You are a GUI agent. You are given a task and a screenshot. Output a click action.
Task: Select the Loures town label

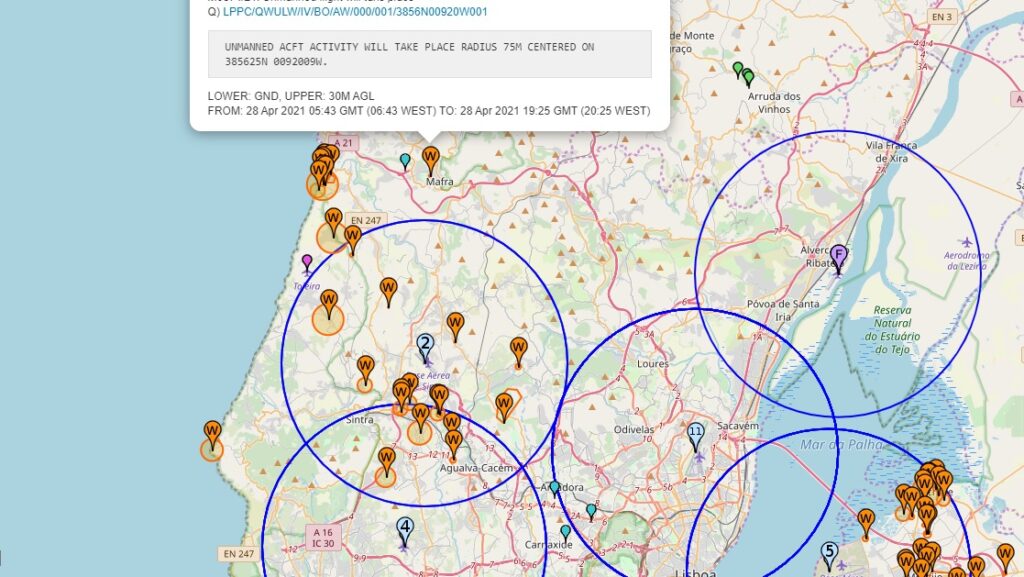653,364
